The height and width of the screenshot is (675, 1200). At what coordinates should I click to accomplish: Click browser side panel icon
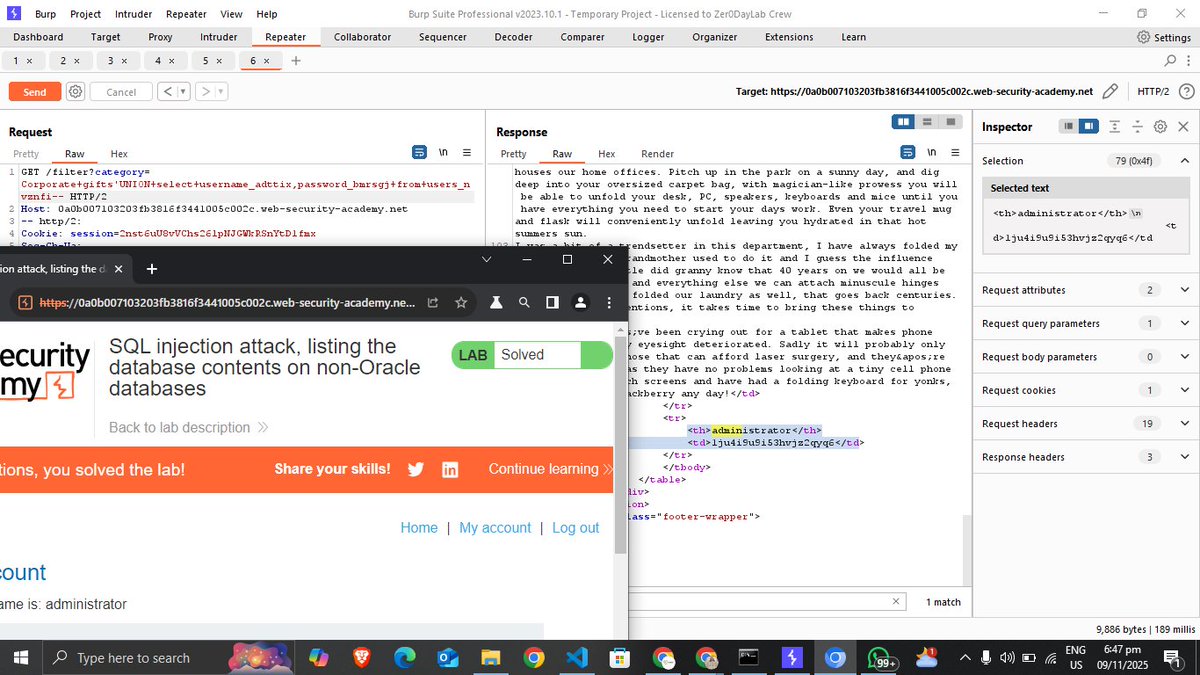click(x=552, y=302)
